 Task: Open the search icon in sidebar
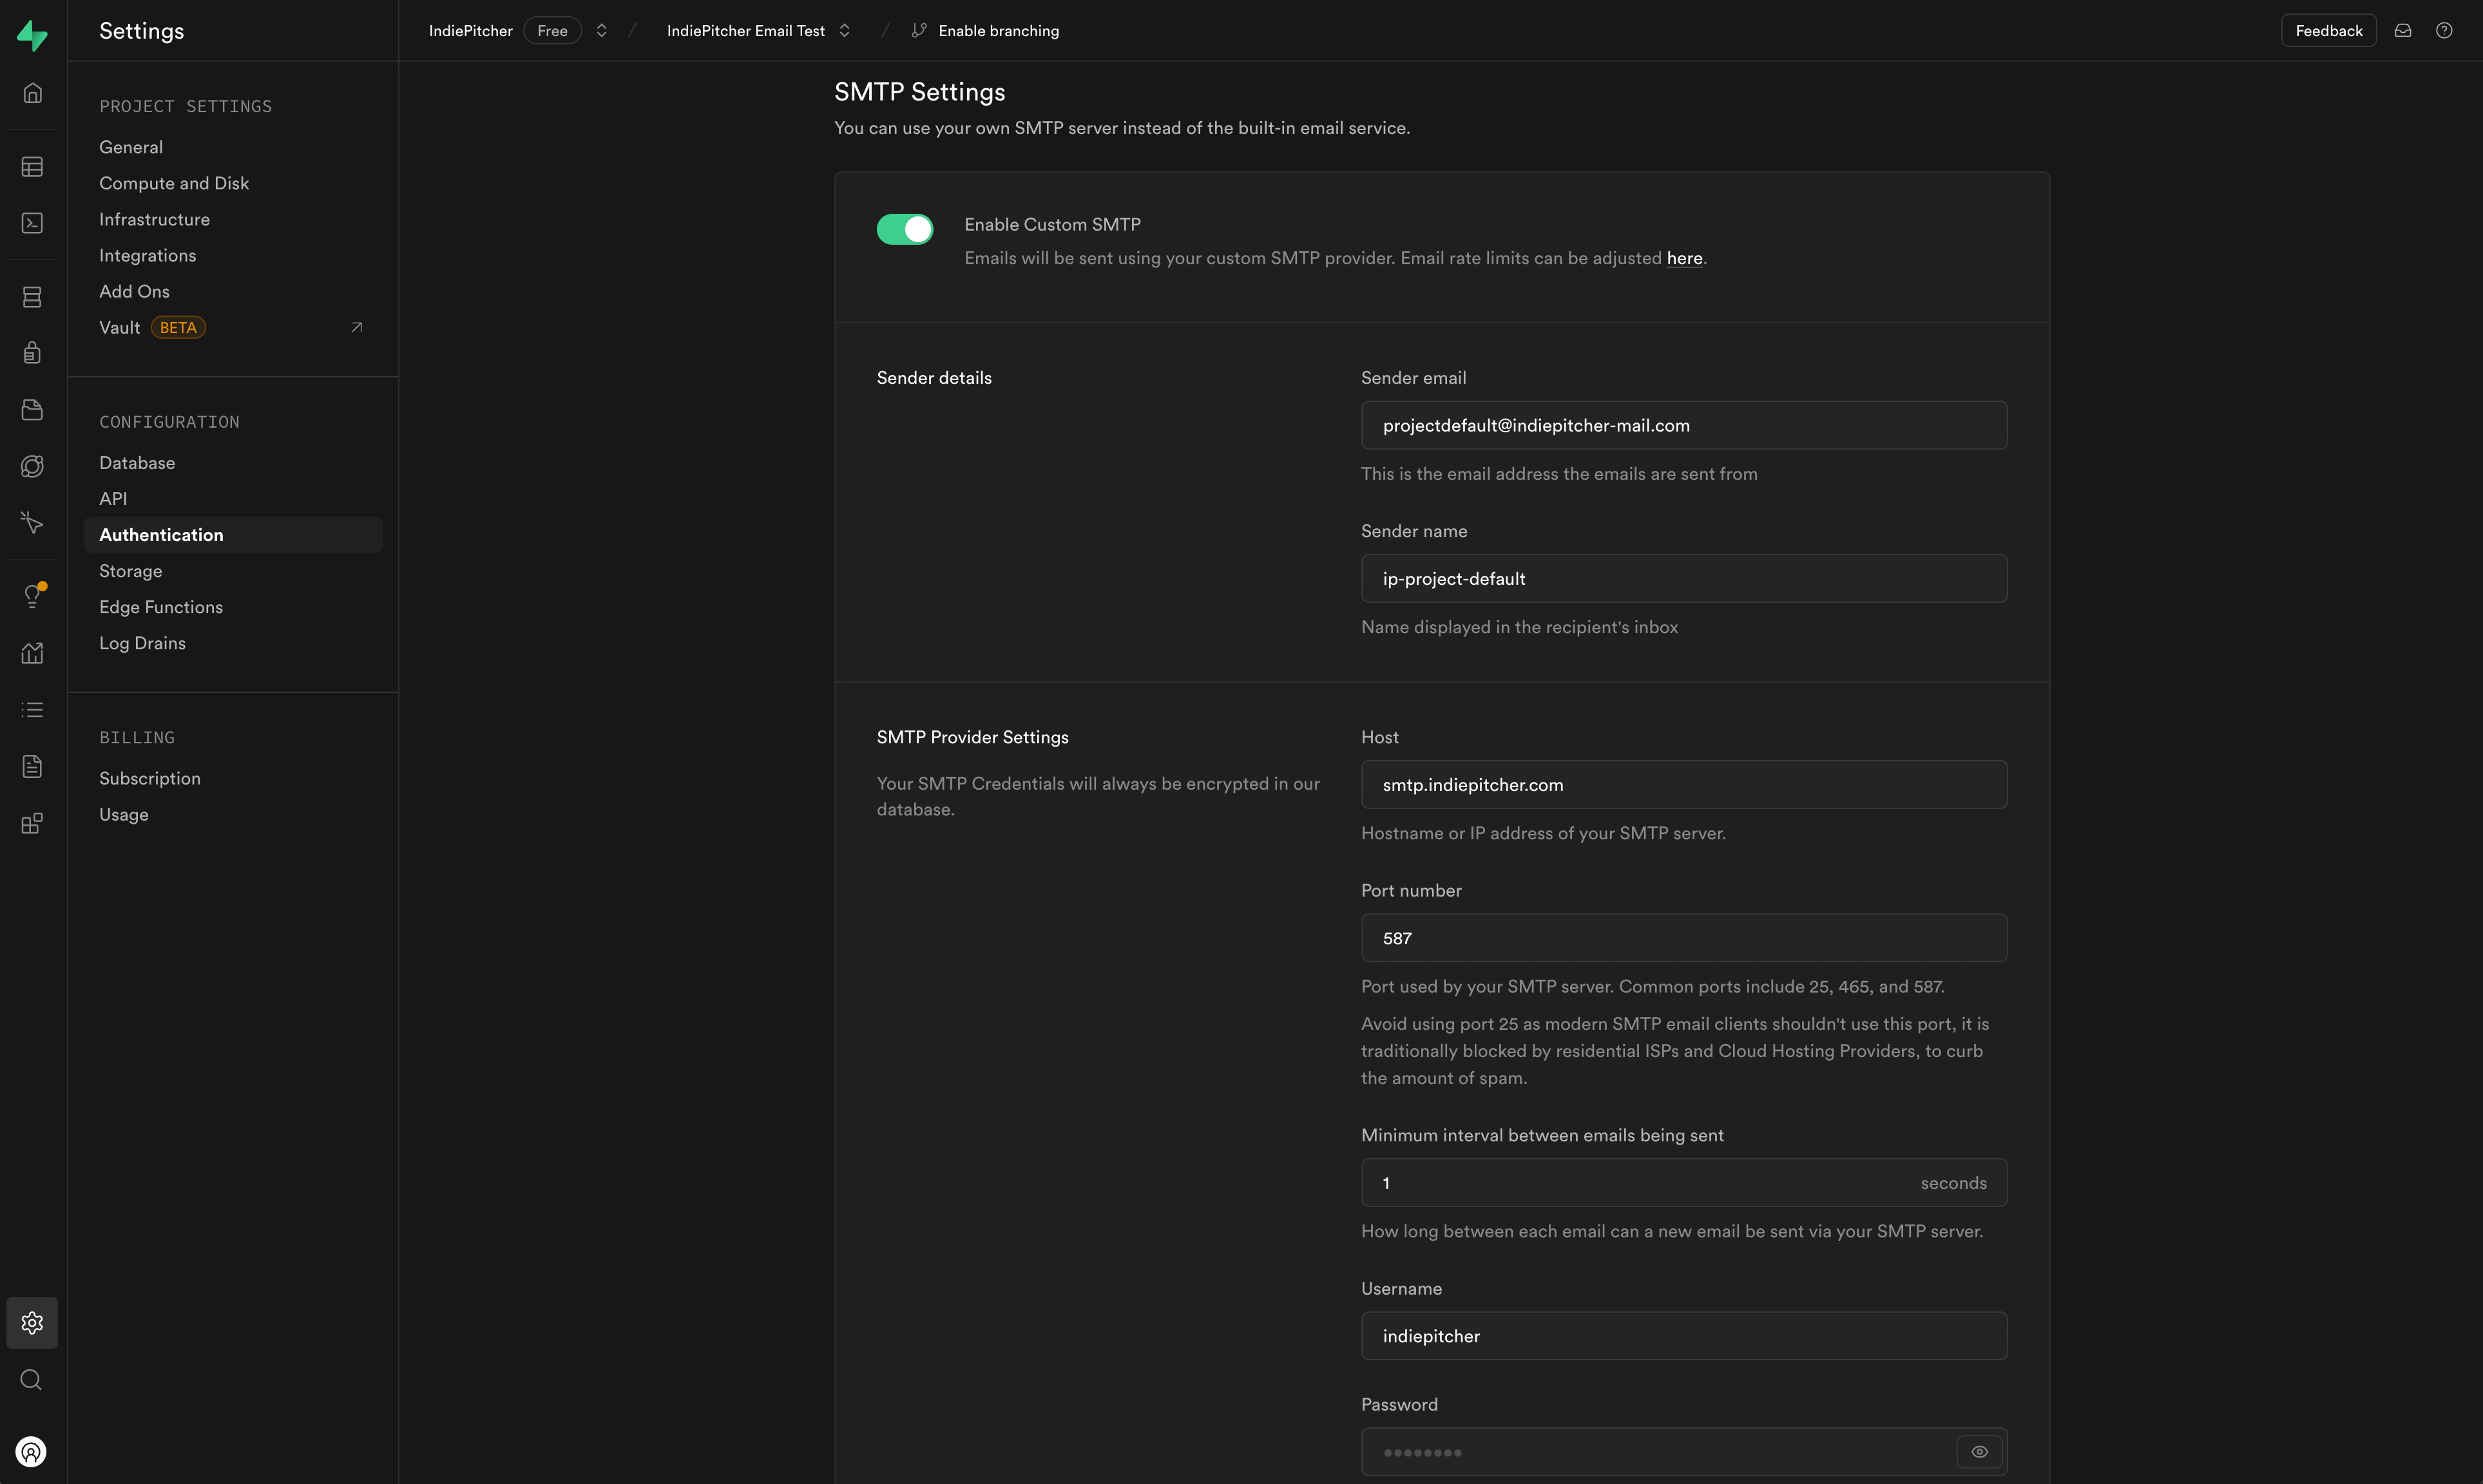[x=32, y=1380]
